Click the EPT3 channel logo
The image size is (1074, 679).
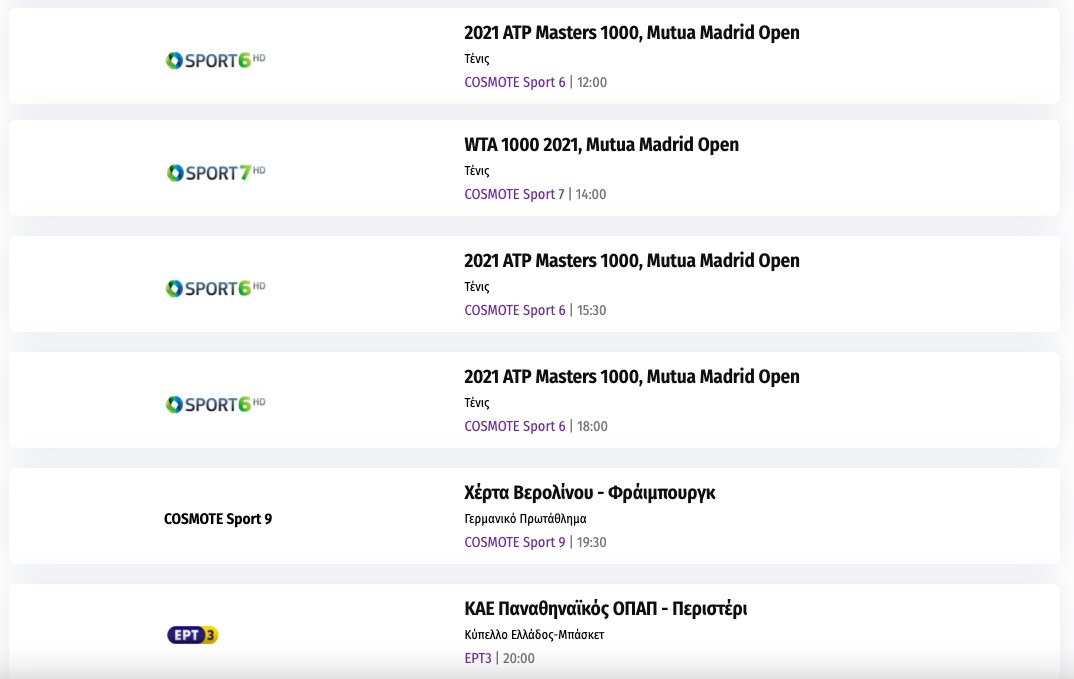click(192, 635)
